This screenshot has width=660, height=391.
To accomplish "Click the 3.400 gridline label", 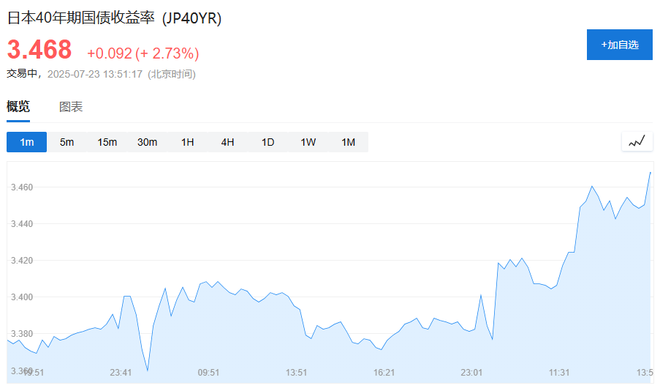I will coord(22,297).
